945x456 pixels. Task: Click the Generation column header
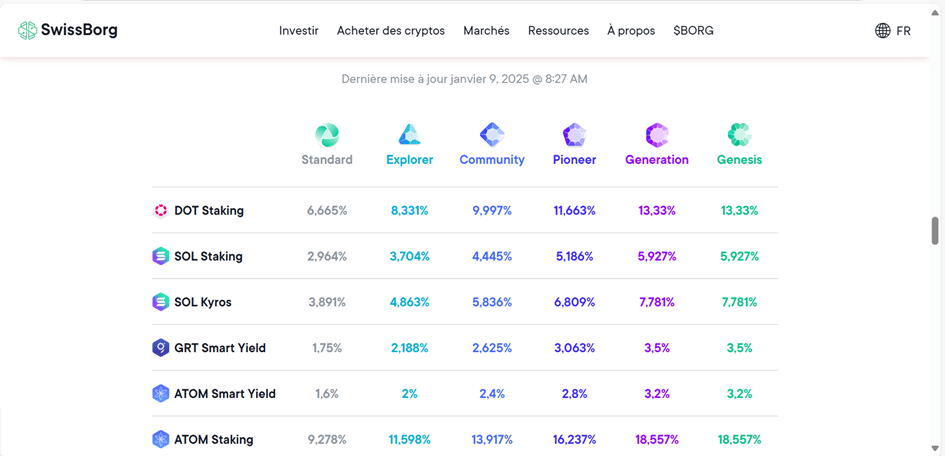[x=657, y=160]
